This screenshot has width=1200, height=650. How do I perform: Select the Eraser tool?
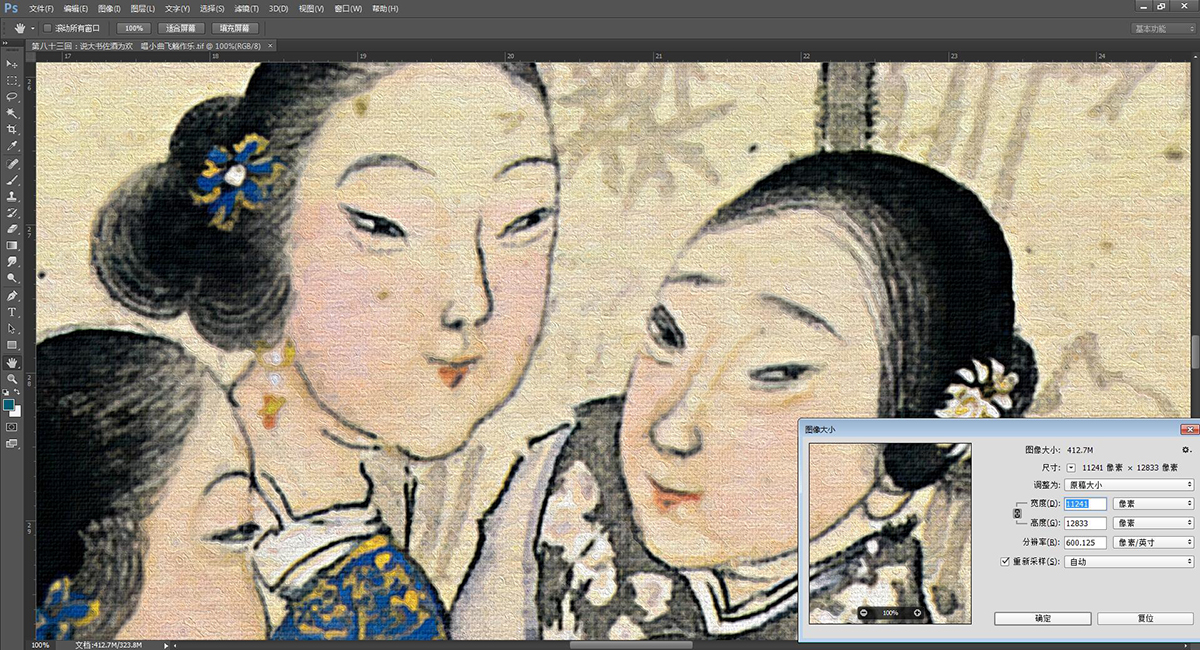(12, 229)
